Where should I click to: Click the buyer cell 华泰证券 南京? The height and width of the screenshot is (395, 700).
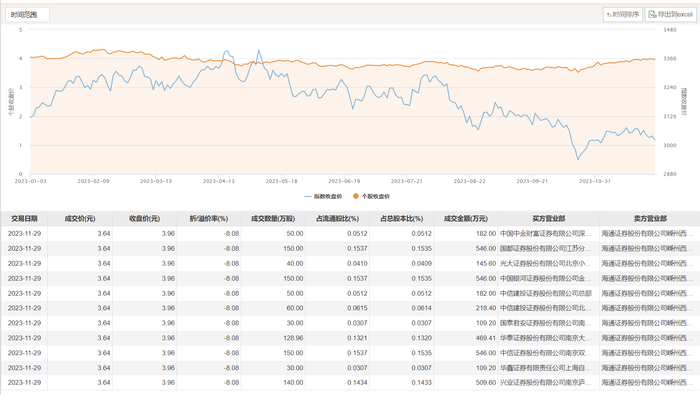point(546,338)
